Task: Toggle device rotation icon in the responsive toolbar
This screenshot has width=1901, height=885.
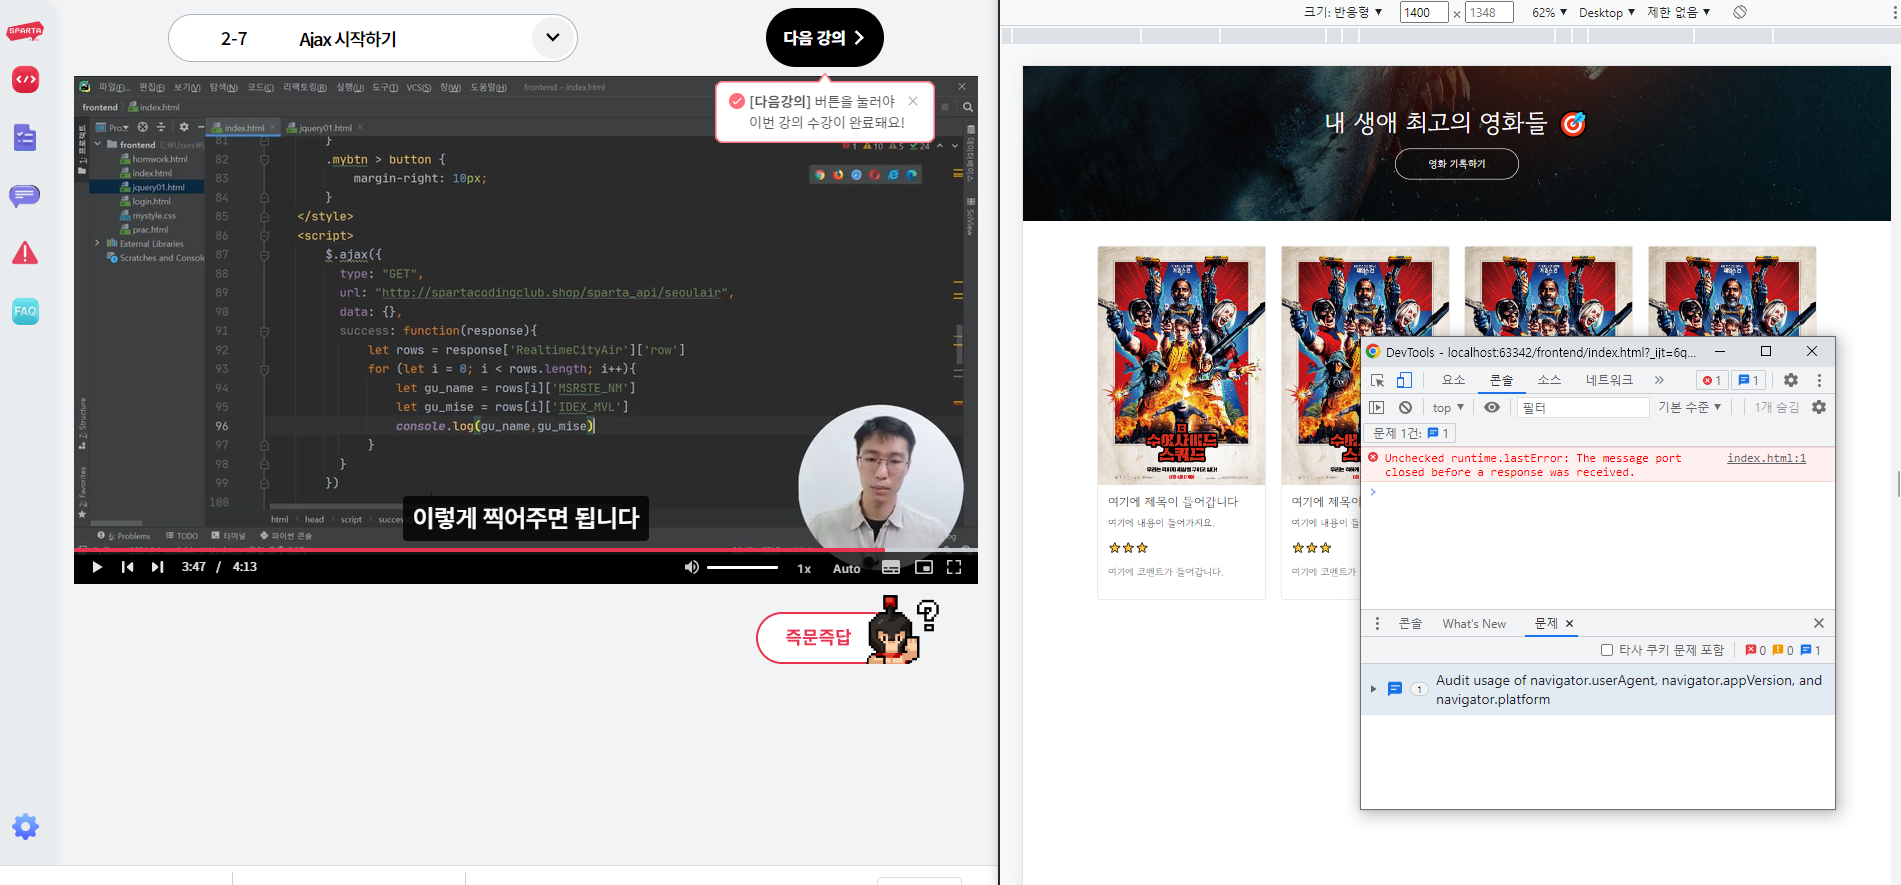Action: point(1740,12)
